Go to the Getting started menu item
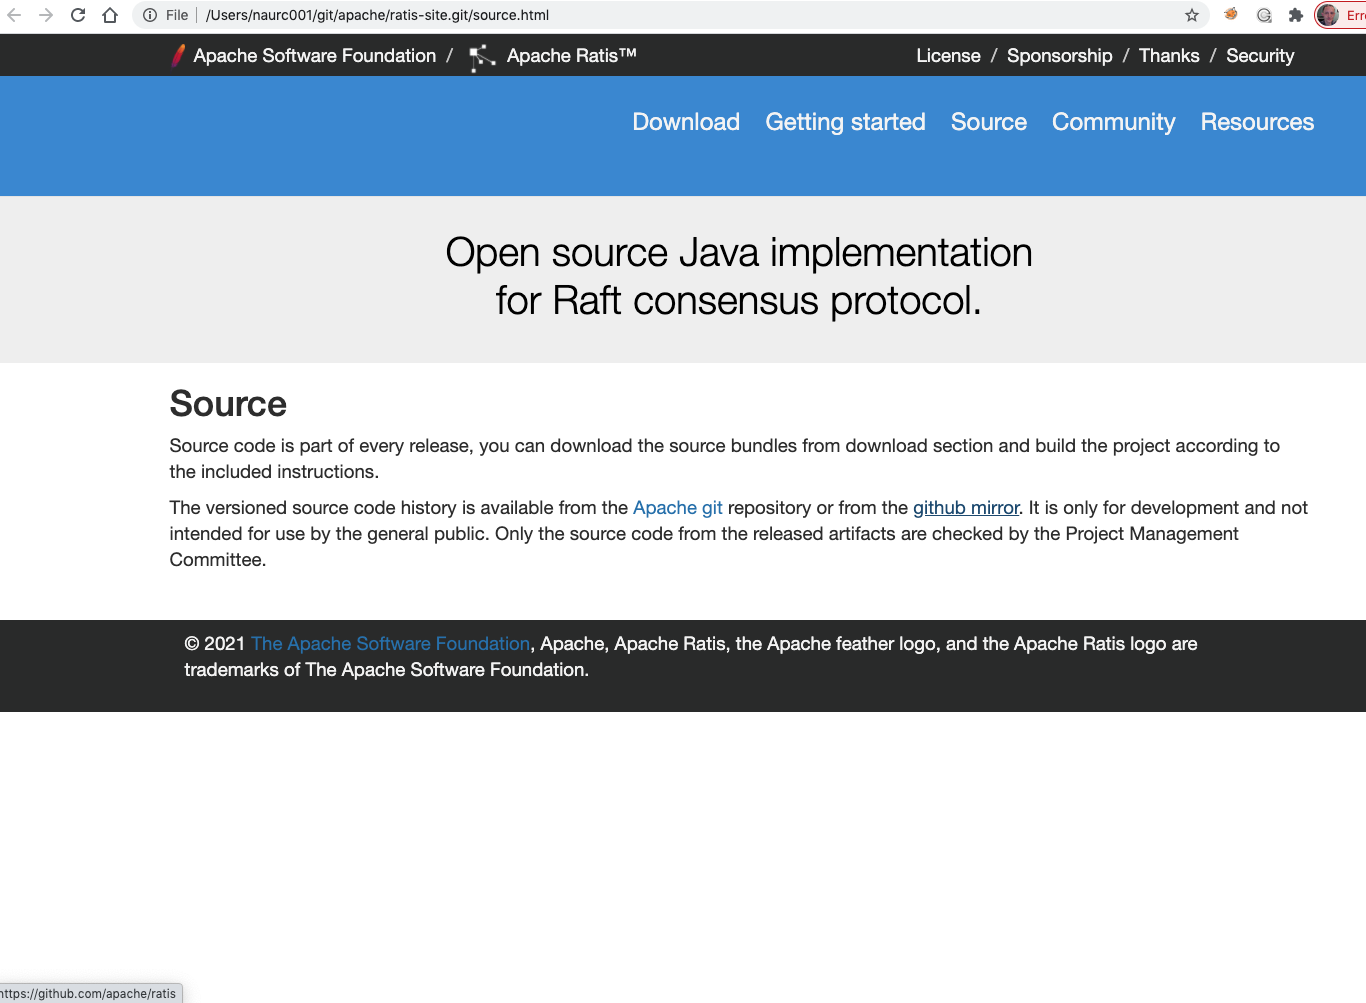 pyautogui.click(x=845, y=122)
